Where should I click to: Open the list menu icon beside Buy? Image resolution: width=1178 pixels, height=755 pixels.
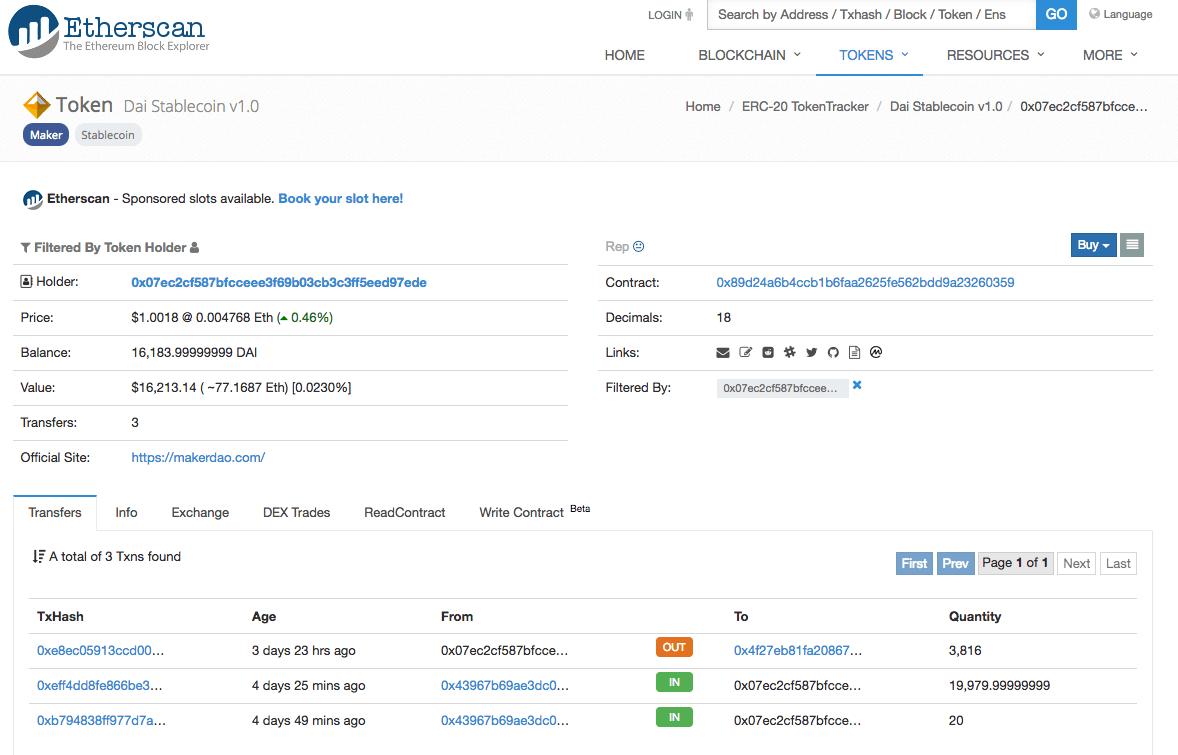(1132, 245)
